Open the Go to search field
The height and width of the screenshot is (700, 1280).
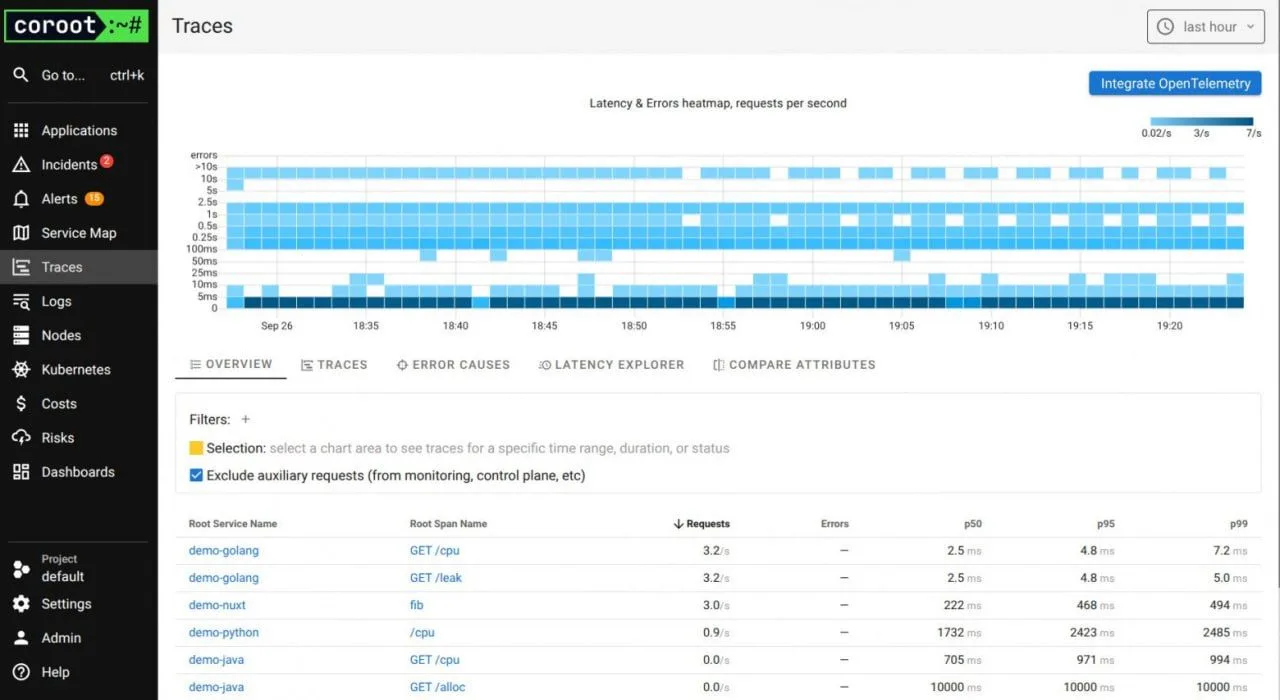click(78, 75)
